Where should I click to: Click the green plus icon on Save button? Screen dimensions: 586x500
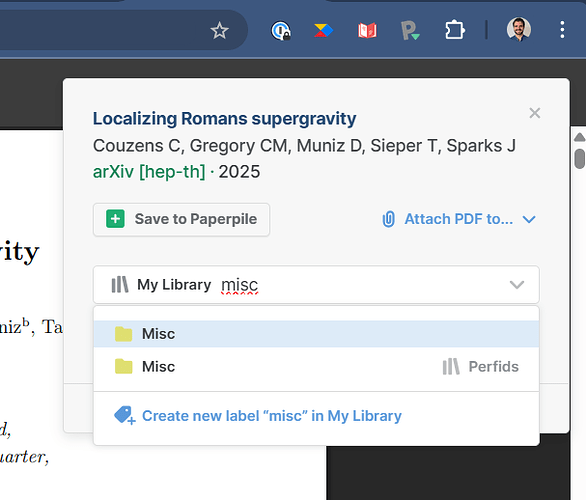(x=115, y=219)
